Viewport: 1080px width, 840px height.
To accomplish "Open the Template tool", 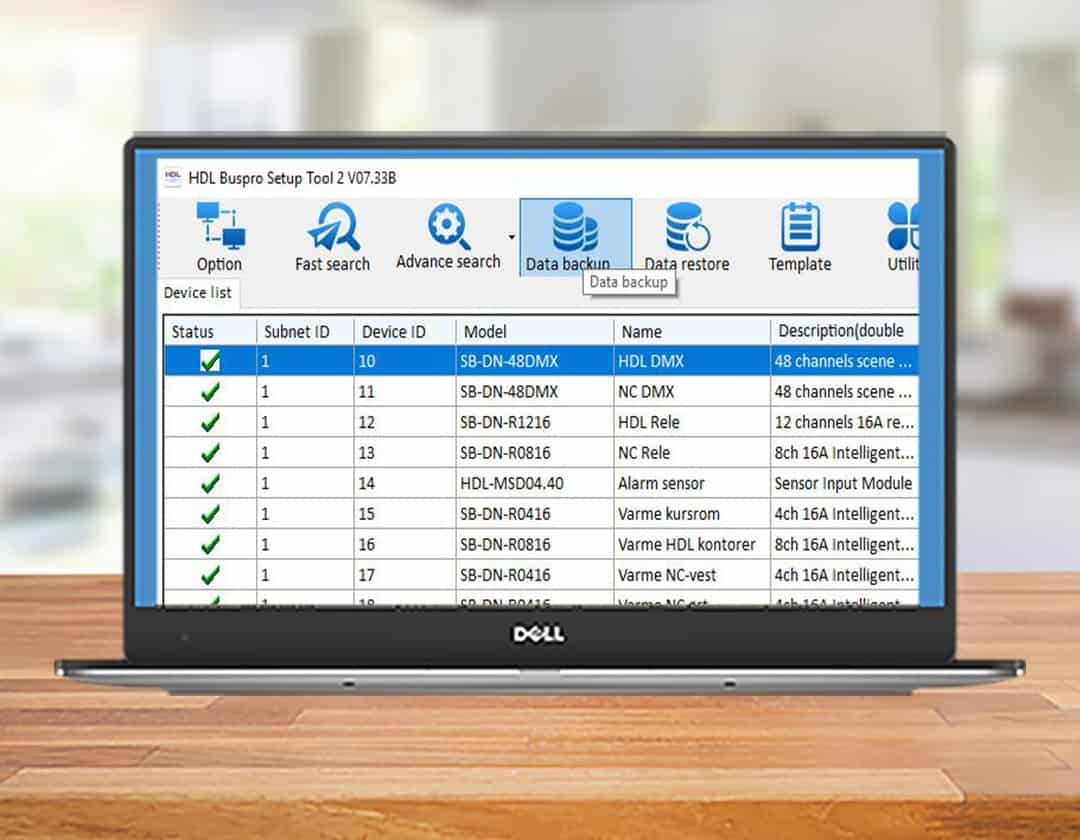I will (x=800, y=238).
